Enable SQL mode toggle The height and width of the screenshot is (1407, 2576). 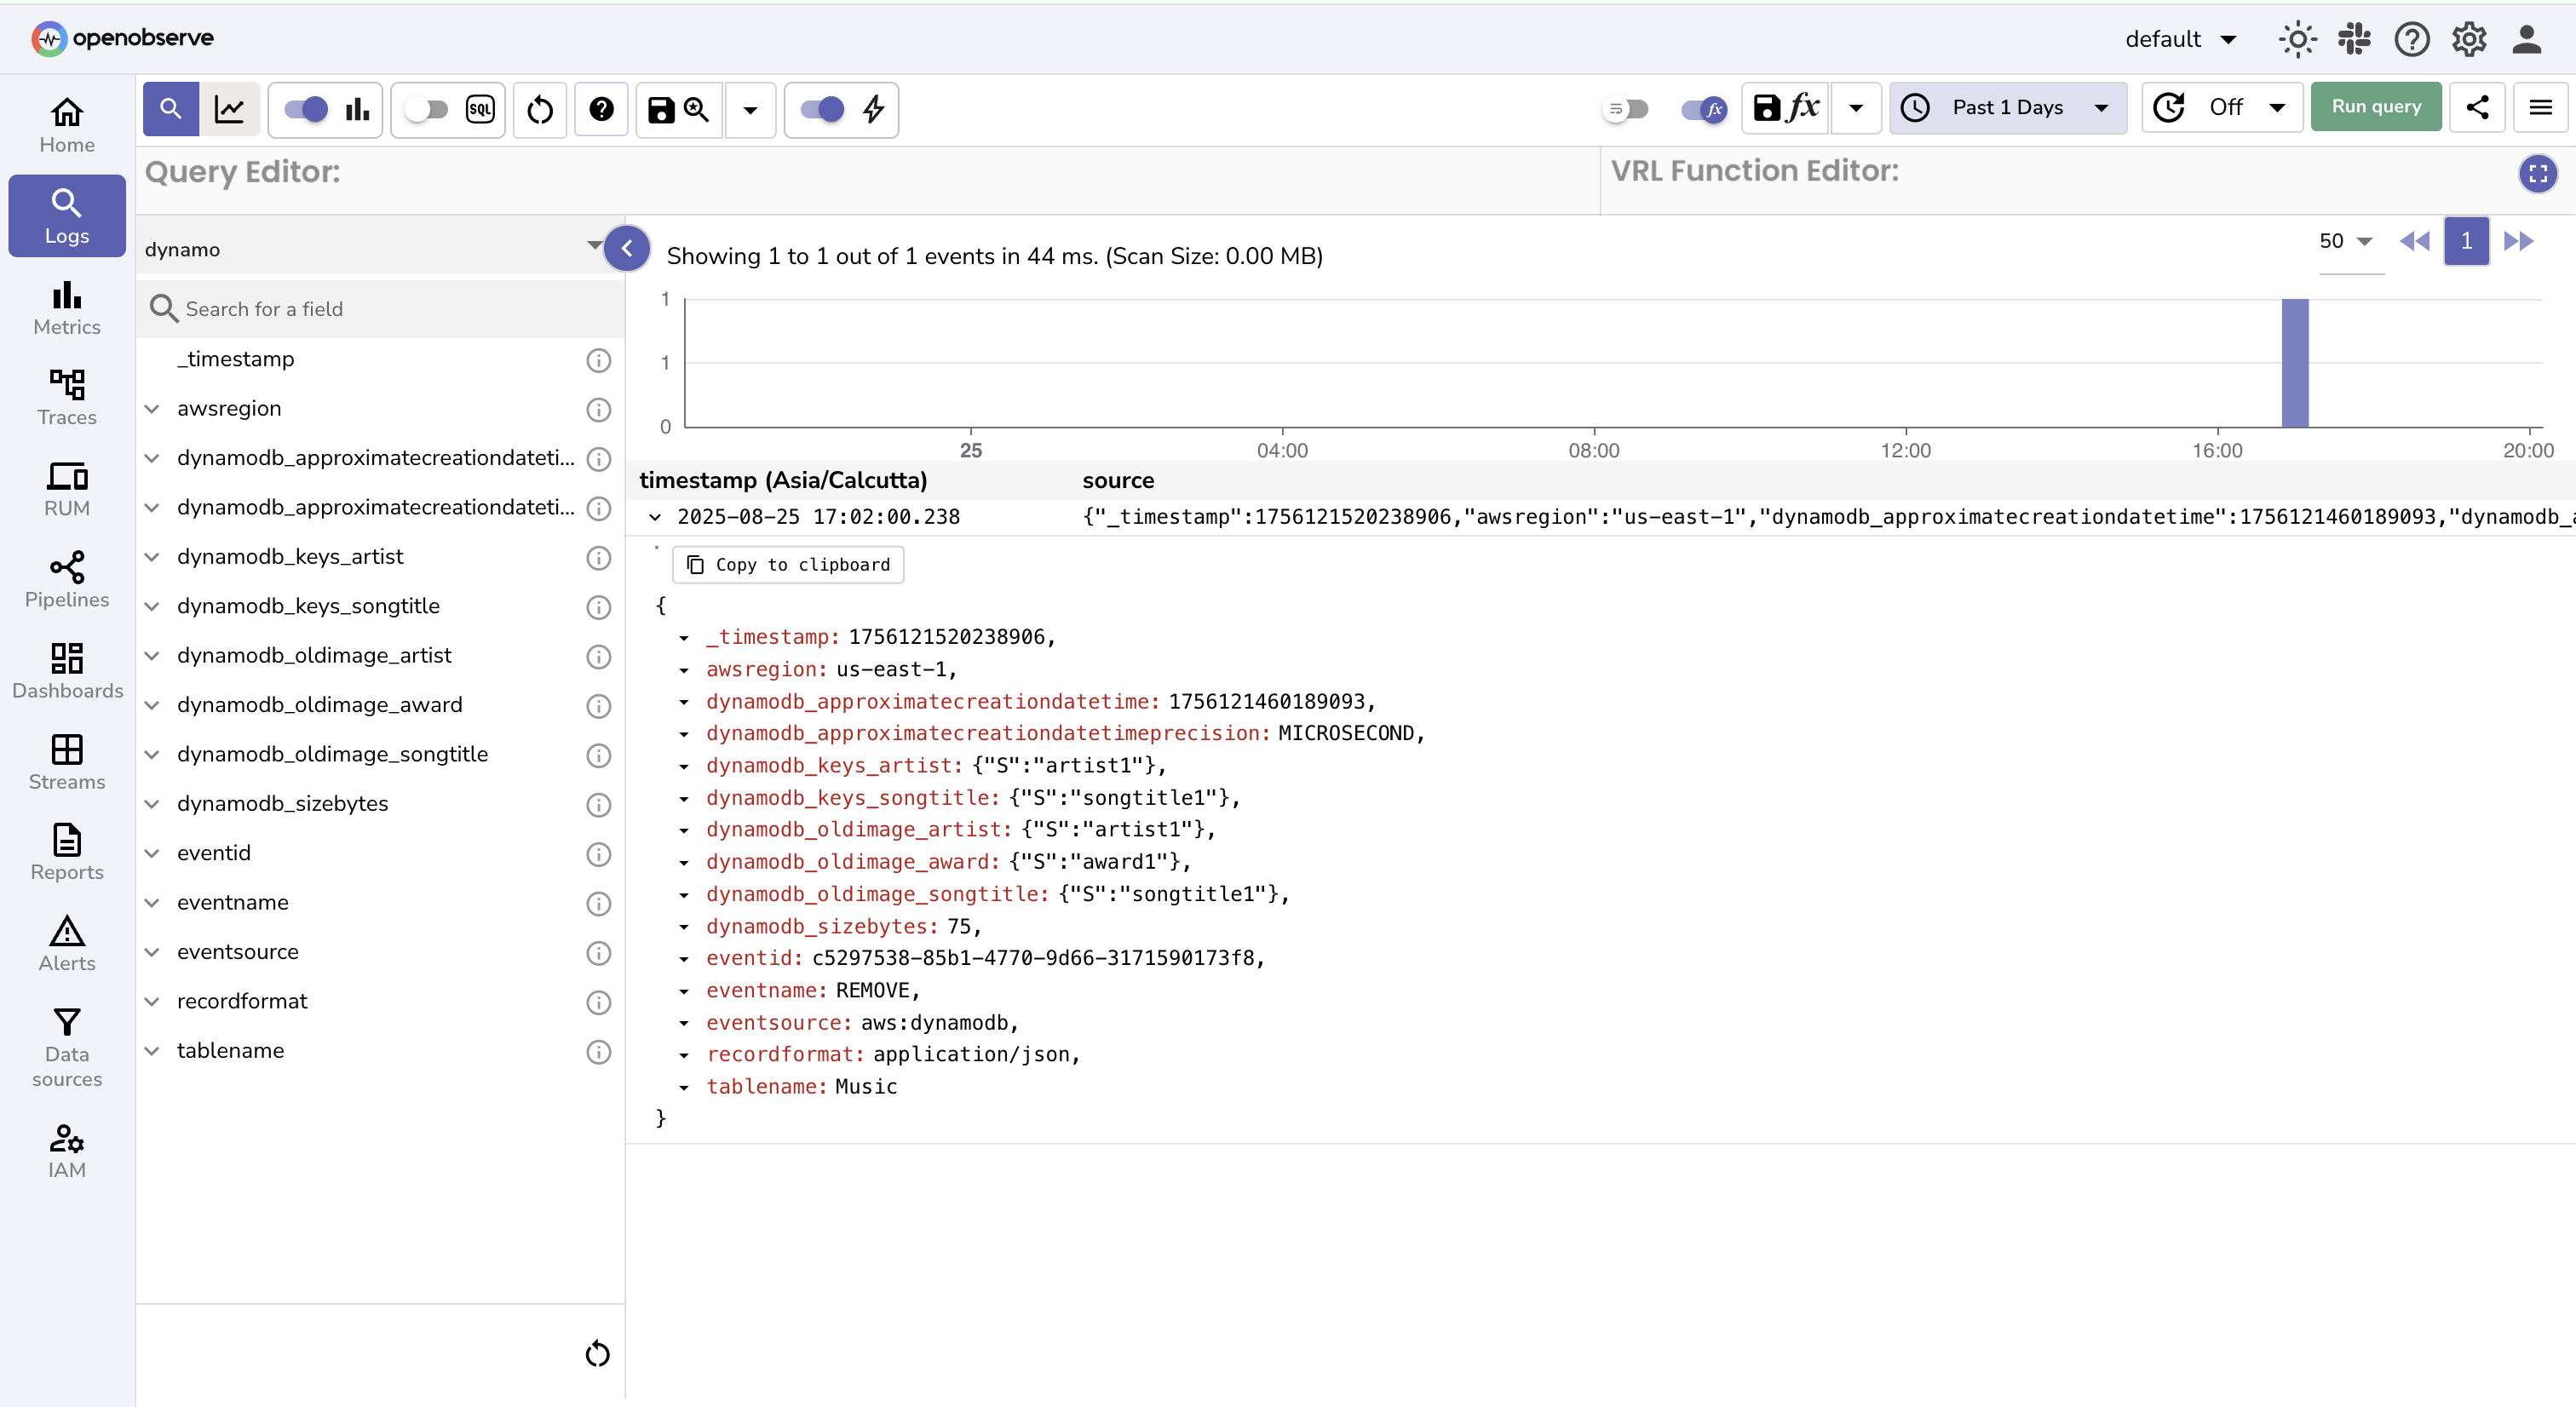tap(427, 110)
